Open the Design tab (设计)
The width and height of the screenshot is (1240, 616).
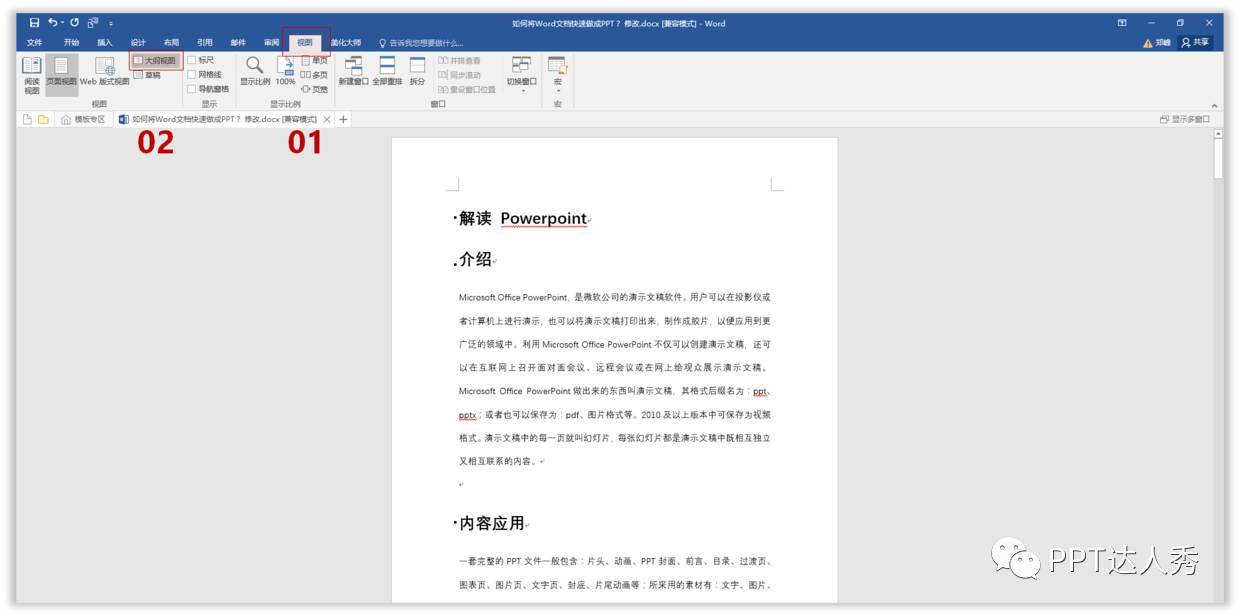(138, 43)
